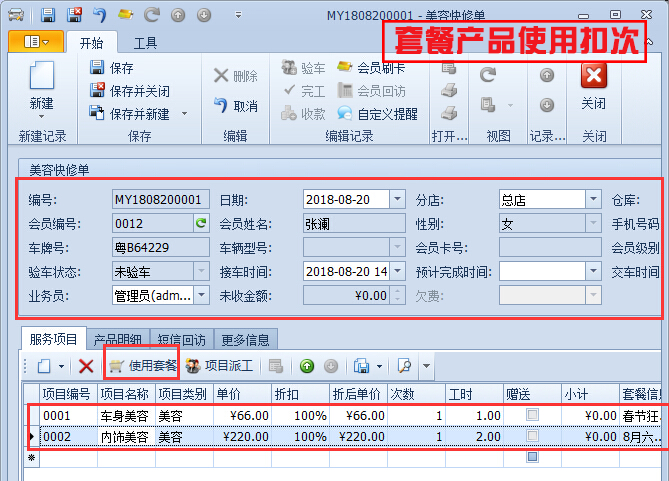
Task: Click red X delete row icon
Action: tap(86, 367)
